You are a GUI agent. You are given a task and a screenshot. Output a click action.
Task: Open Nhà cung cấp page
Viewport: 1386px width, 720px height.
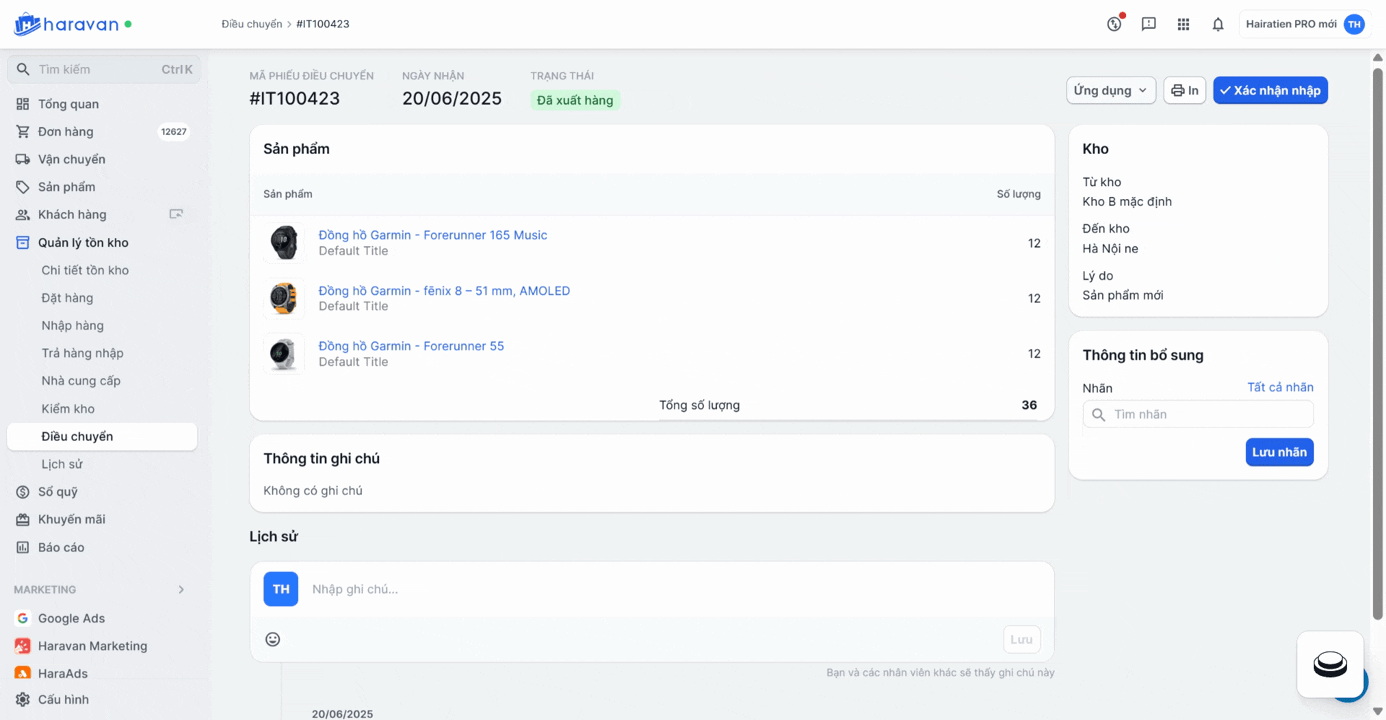[81, 381]
